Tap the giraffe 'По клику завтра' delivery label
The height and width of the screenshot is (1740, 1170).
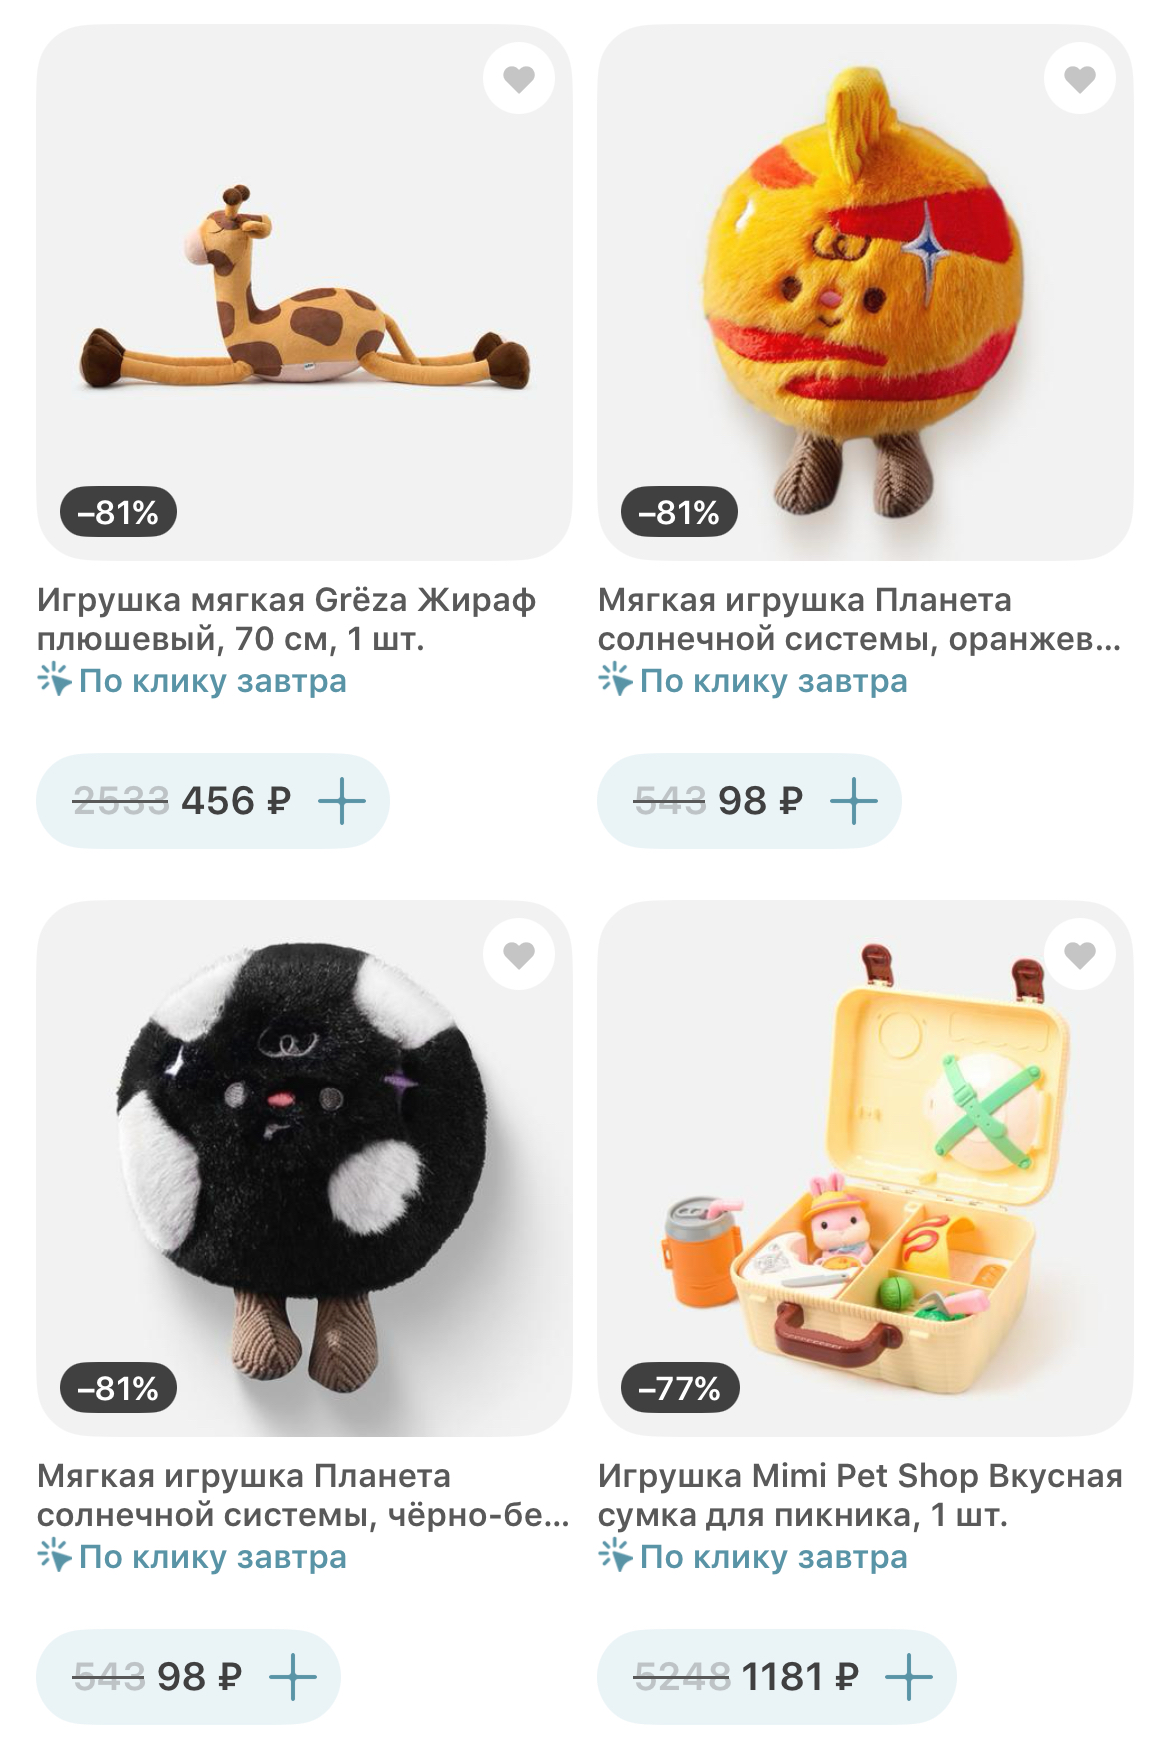192,681
